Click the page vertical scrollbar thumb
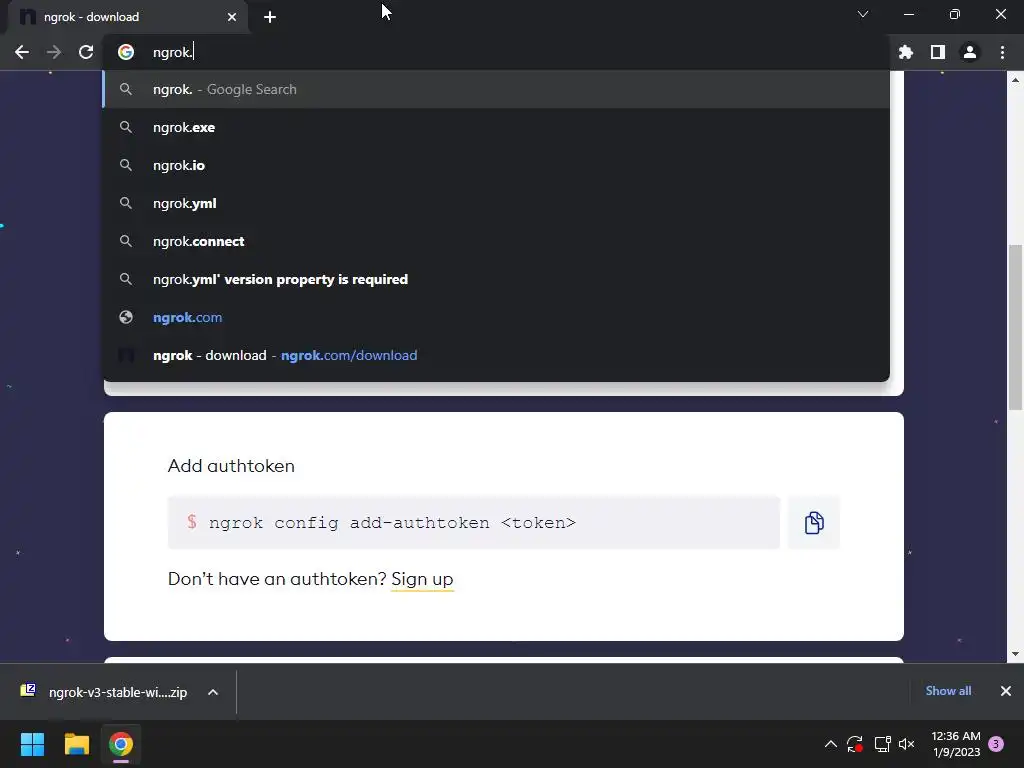The height and width of the screenshot is (768, 1024). pyautogui.click(x=1015, y=327)
